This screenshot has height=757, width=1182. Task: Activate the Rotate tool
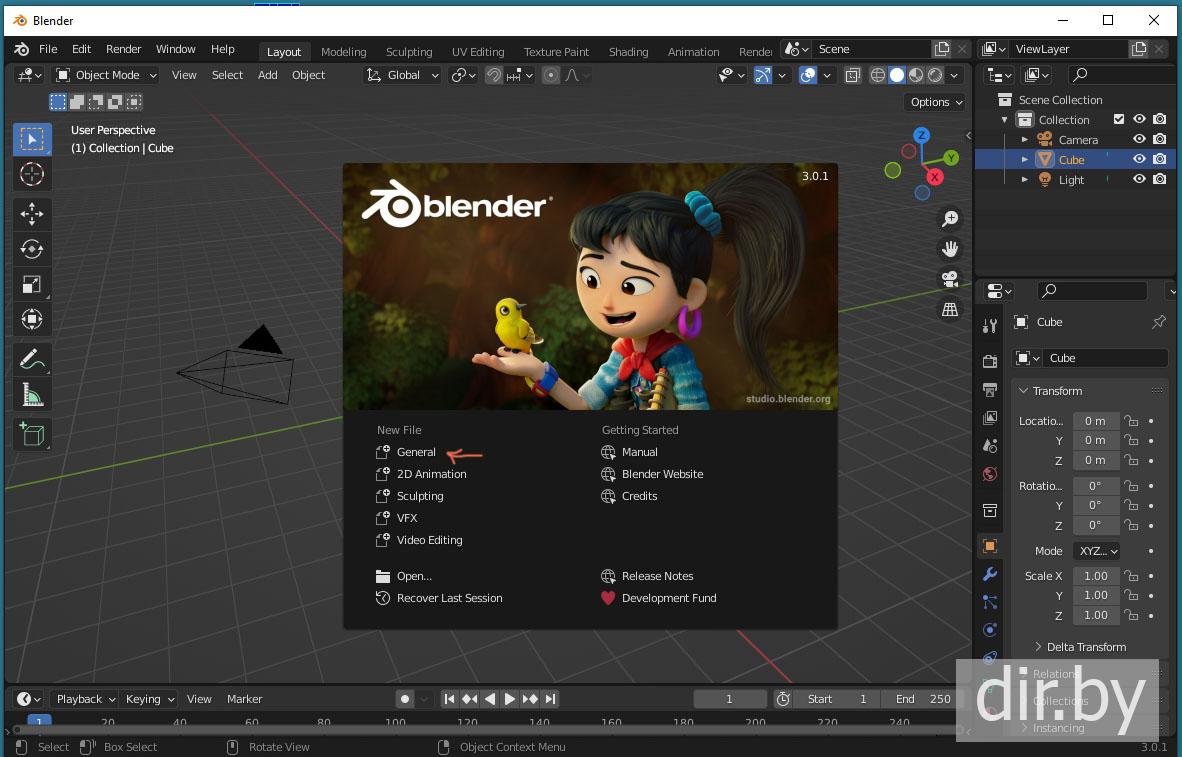click(x=32, y=249)
